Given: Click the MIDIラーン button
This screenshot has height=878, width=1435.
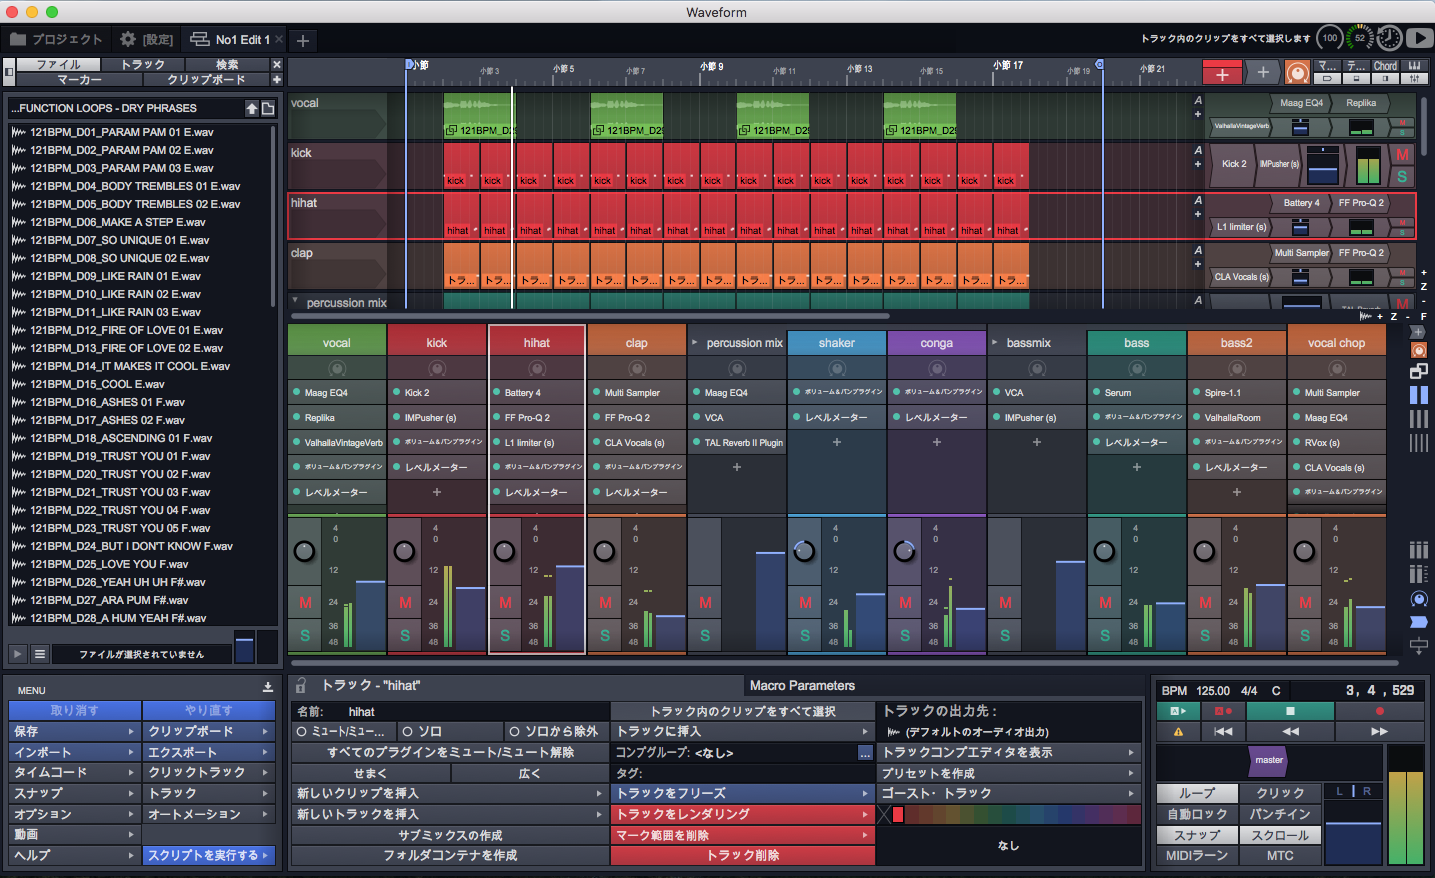Looking at the screenshot, I should 1196,856.
